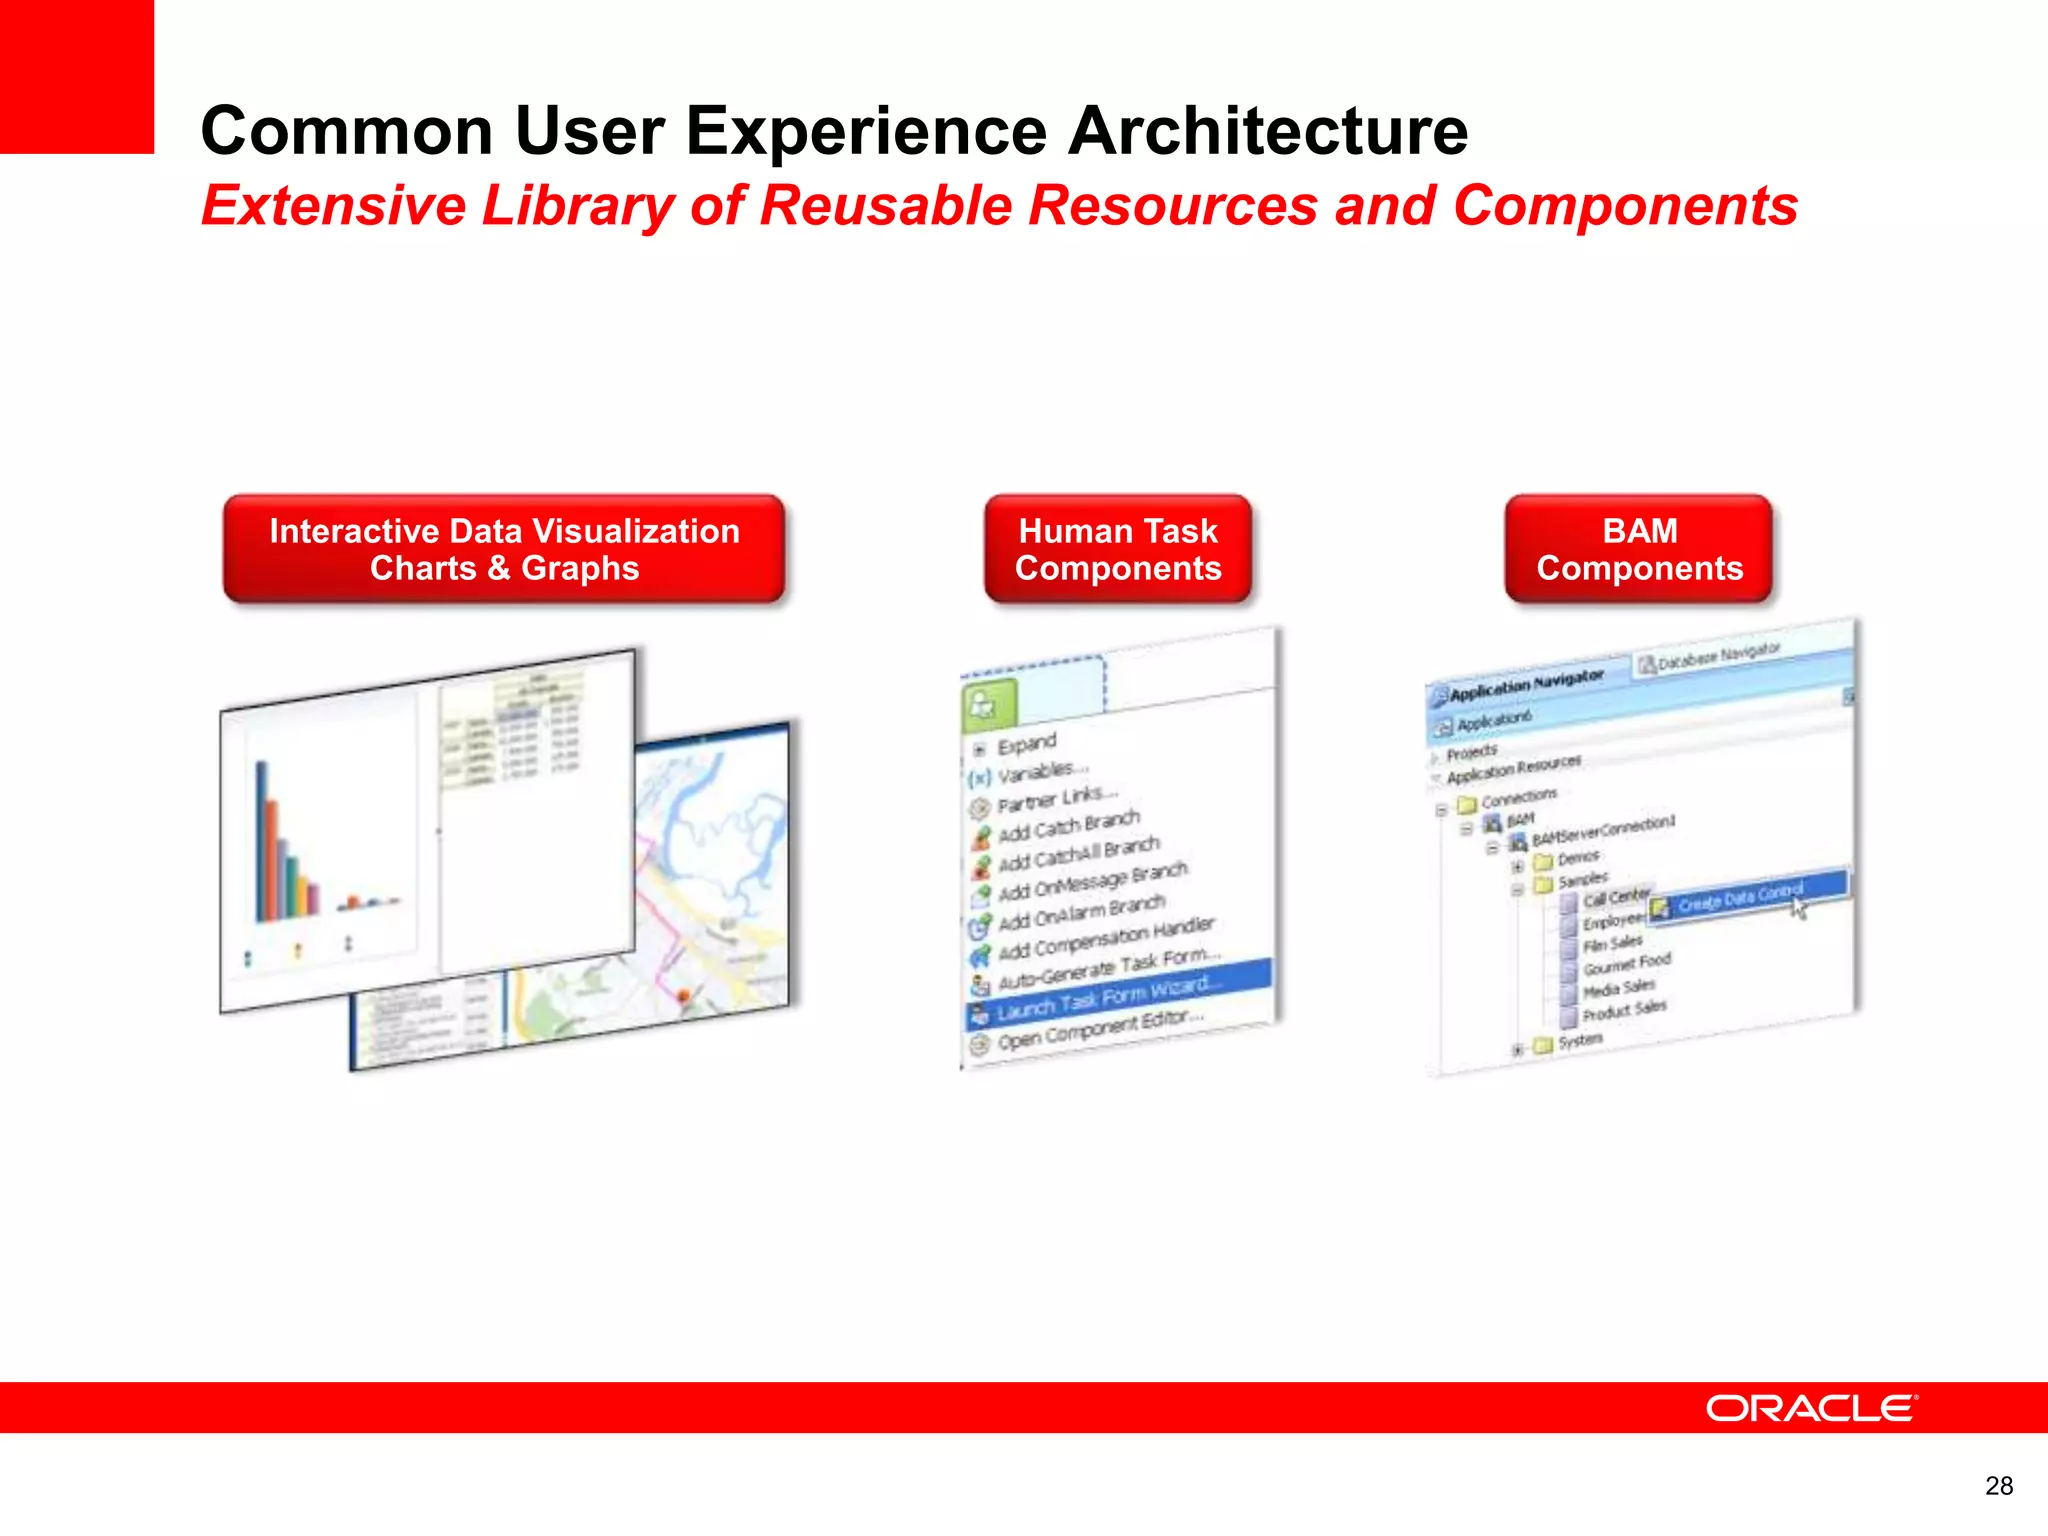
Task: Click the Add Catch Branch icon
Action: (x=982, y=838)
